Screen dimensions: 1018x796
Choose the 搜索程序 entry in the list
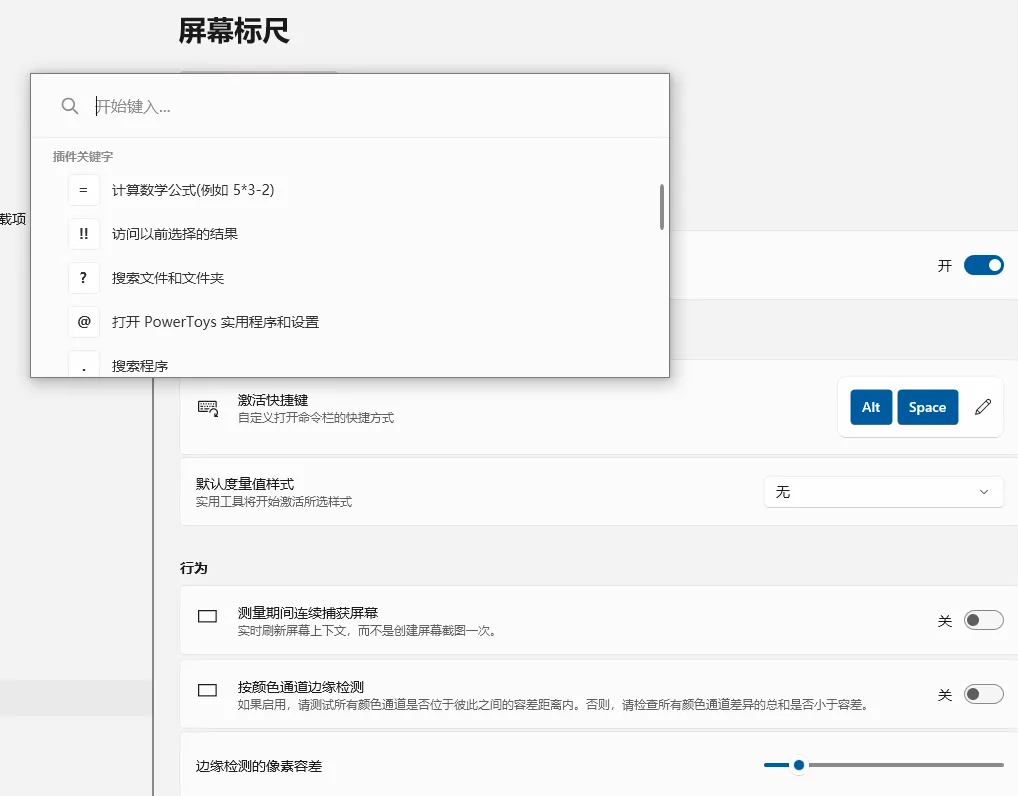[x=140, y=366]
